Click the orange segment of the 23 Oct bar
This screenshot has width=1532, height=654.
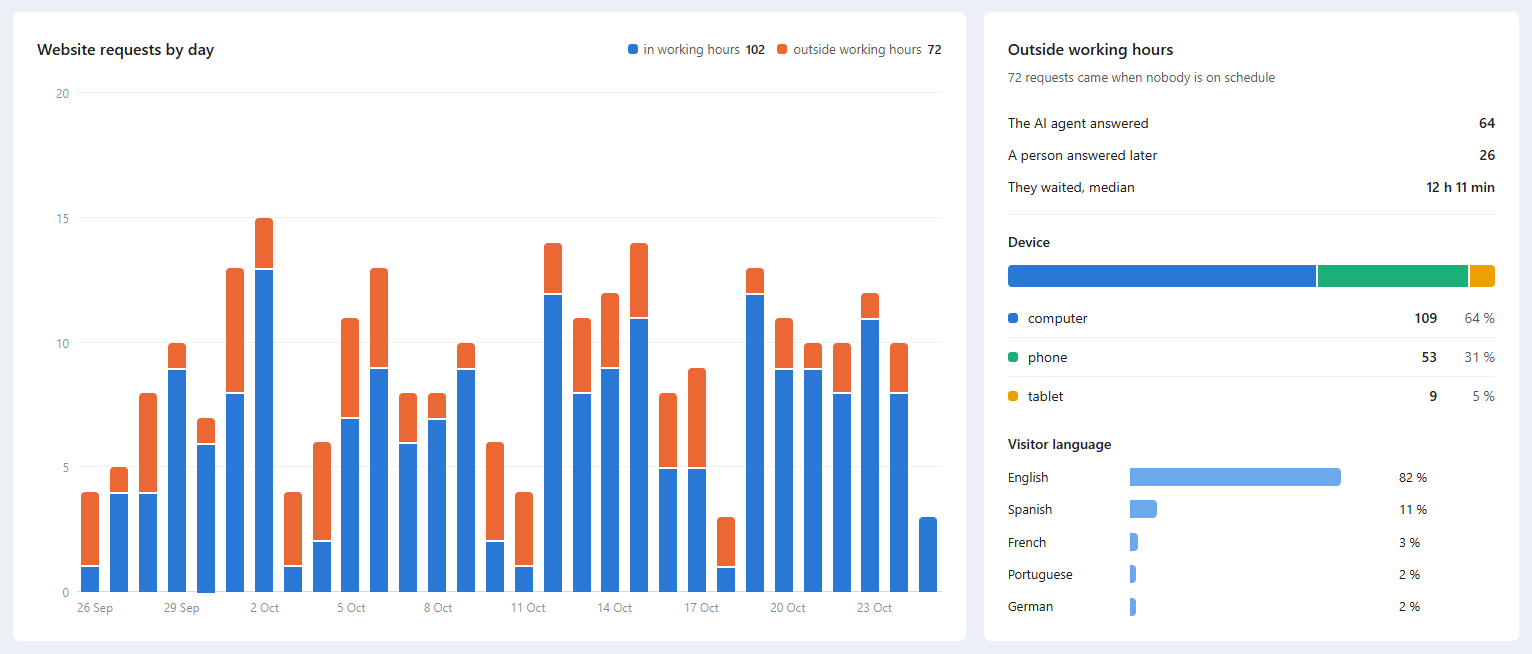(870, 306)
